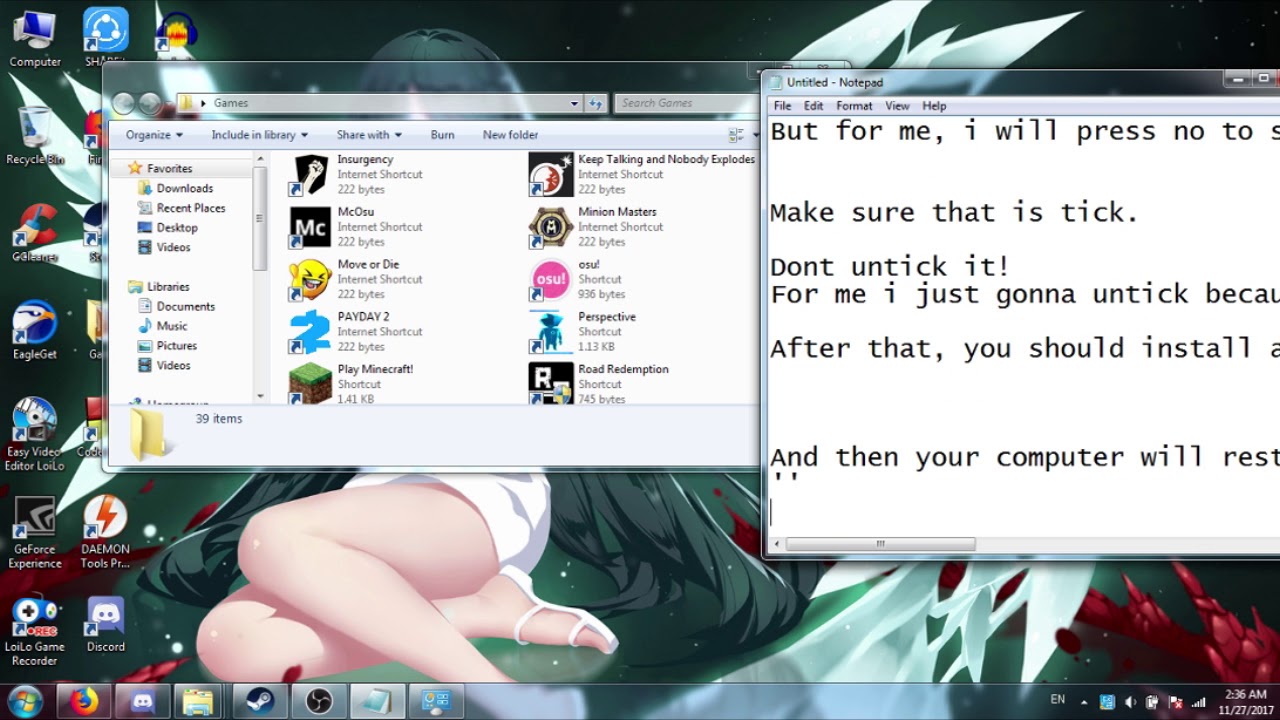
Task: Click Firefox in the taskbar
Action: click(x=84, y=701)
